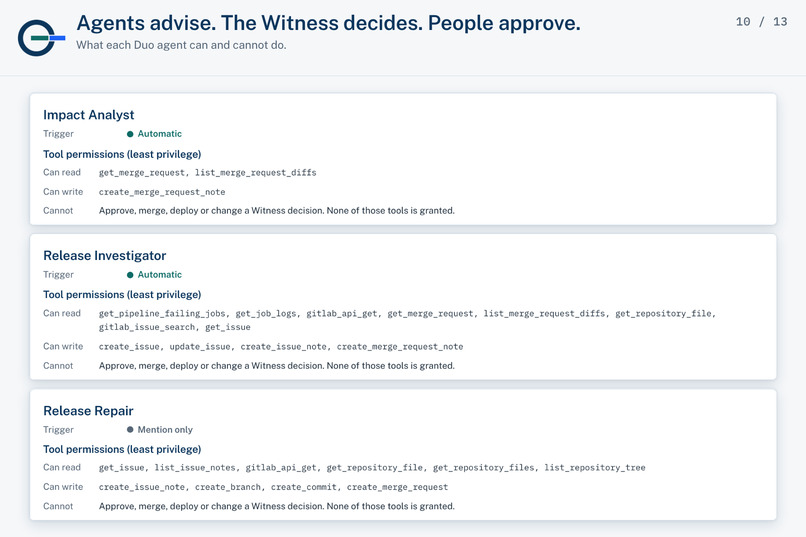The image size is (806, 537).
Task: Click the green Automatic dot under Impact Analyst
Action: [x=130, y=134]
